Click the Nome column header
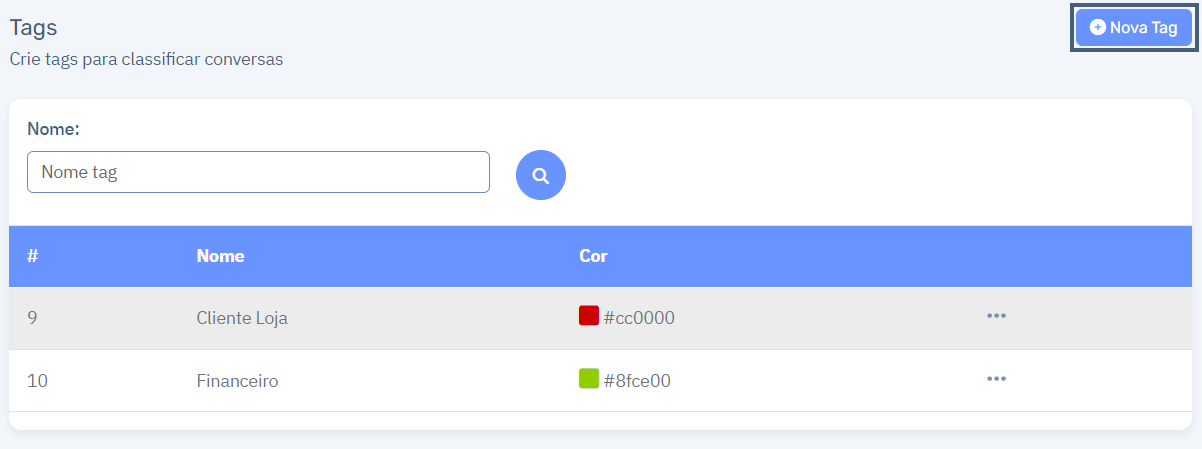The width and height of the screenshot is (1202, 449). (221, 256)
